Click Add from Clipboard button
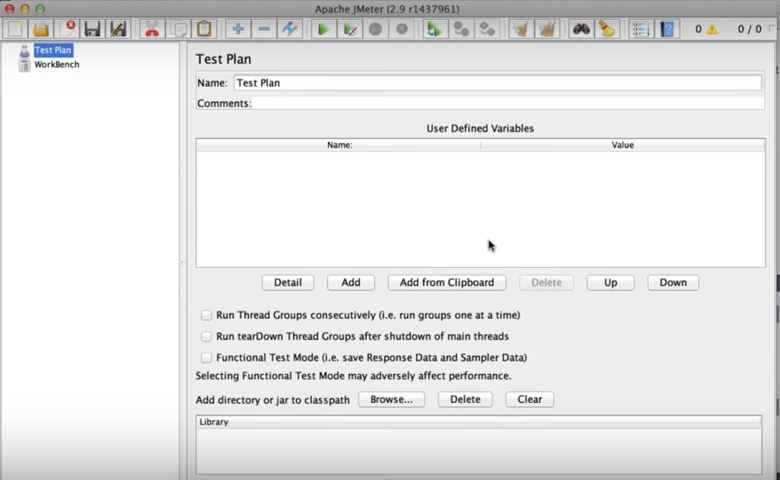This screenshot has height=480, width=780. point(447,283)
